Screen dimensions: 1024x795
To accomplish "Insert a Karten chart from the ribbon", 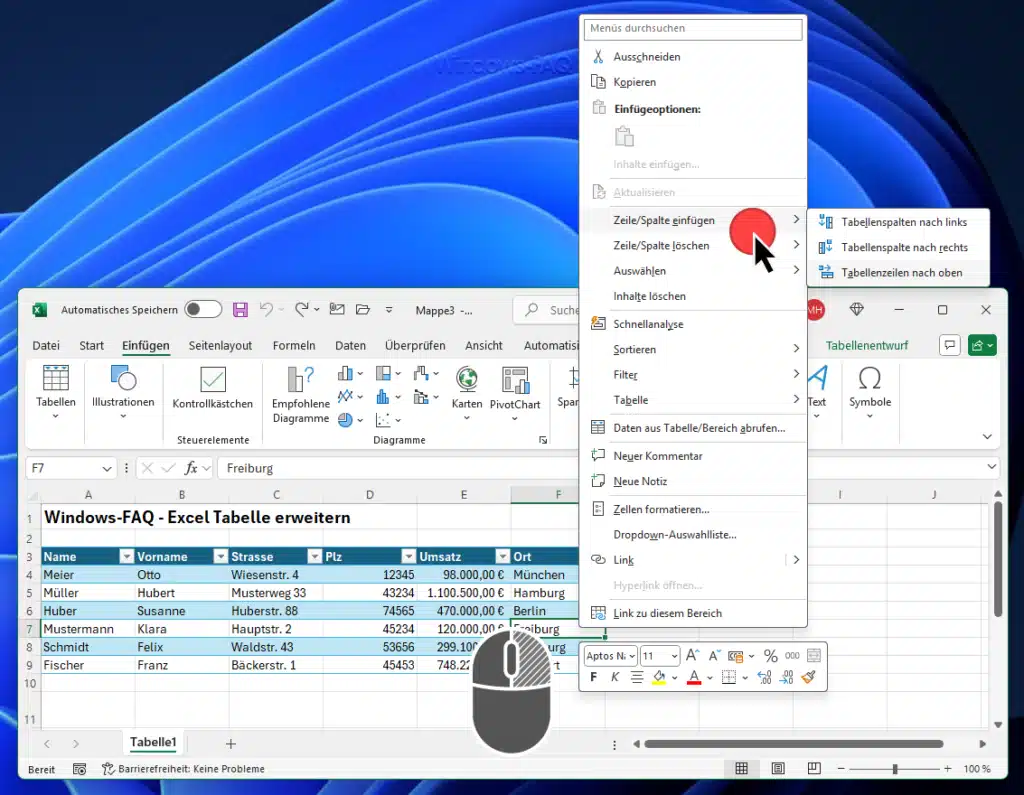I will coord(467,390).
